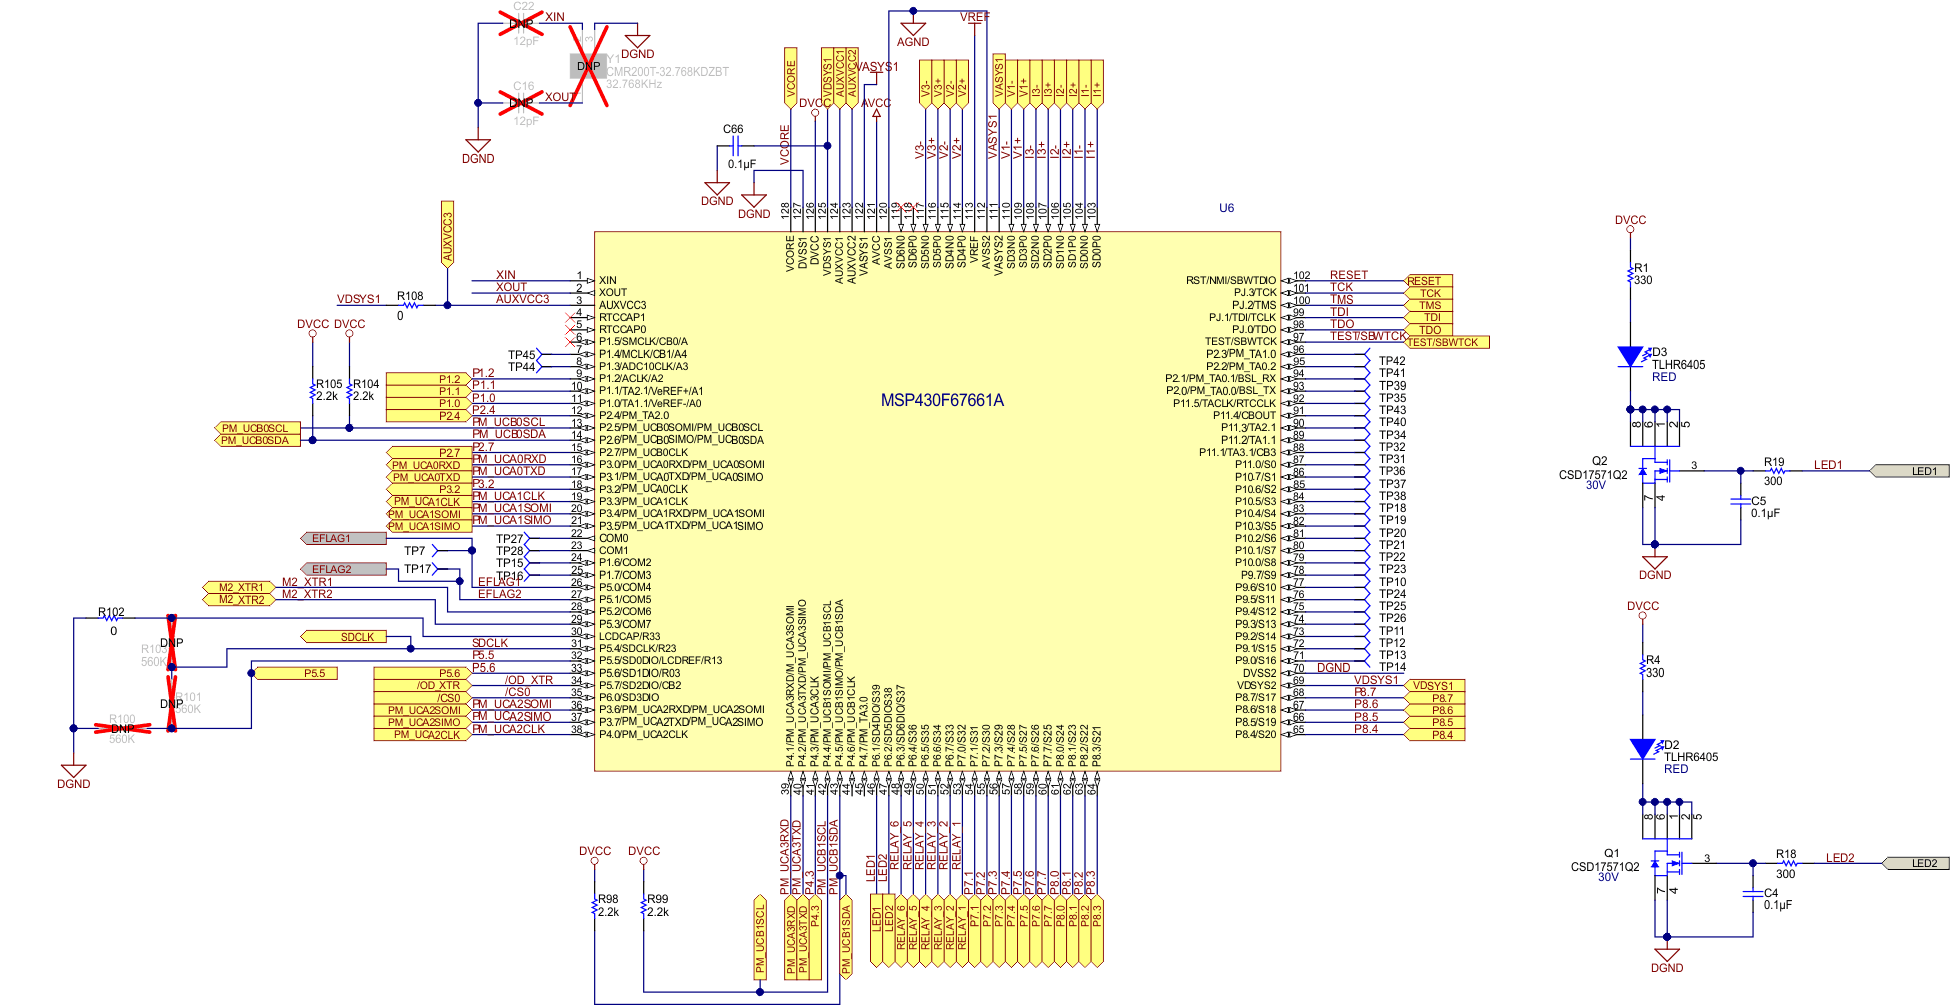Click the PM_UCB0SCL net tag
1958x1005 pixels.
257,428
